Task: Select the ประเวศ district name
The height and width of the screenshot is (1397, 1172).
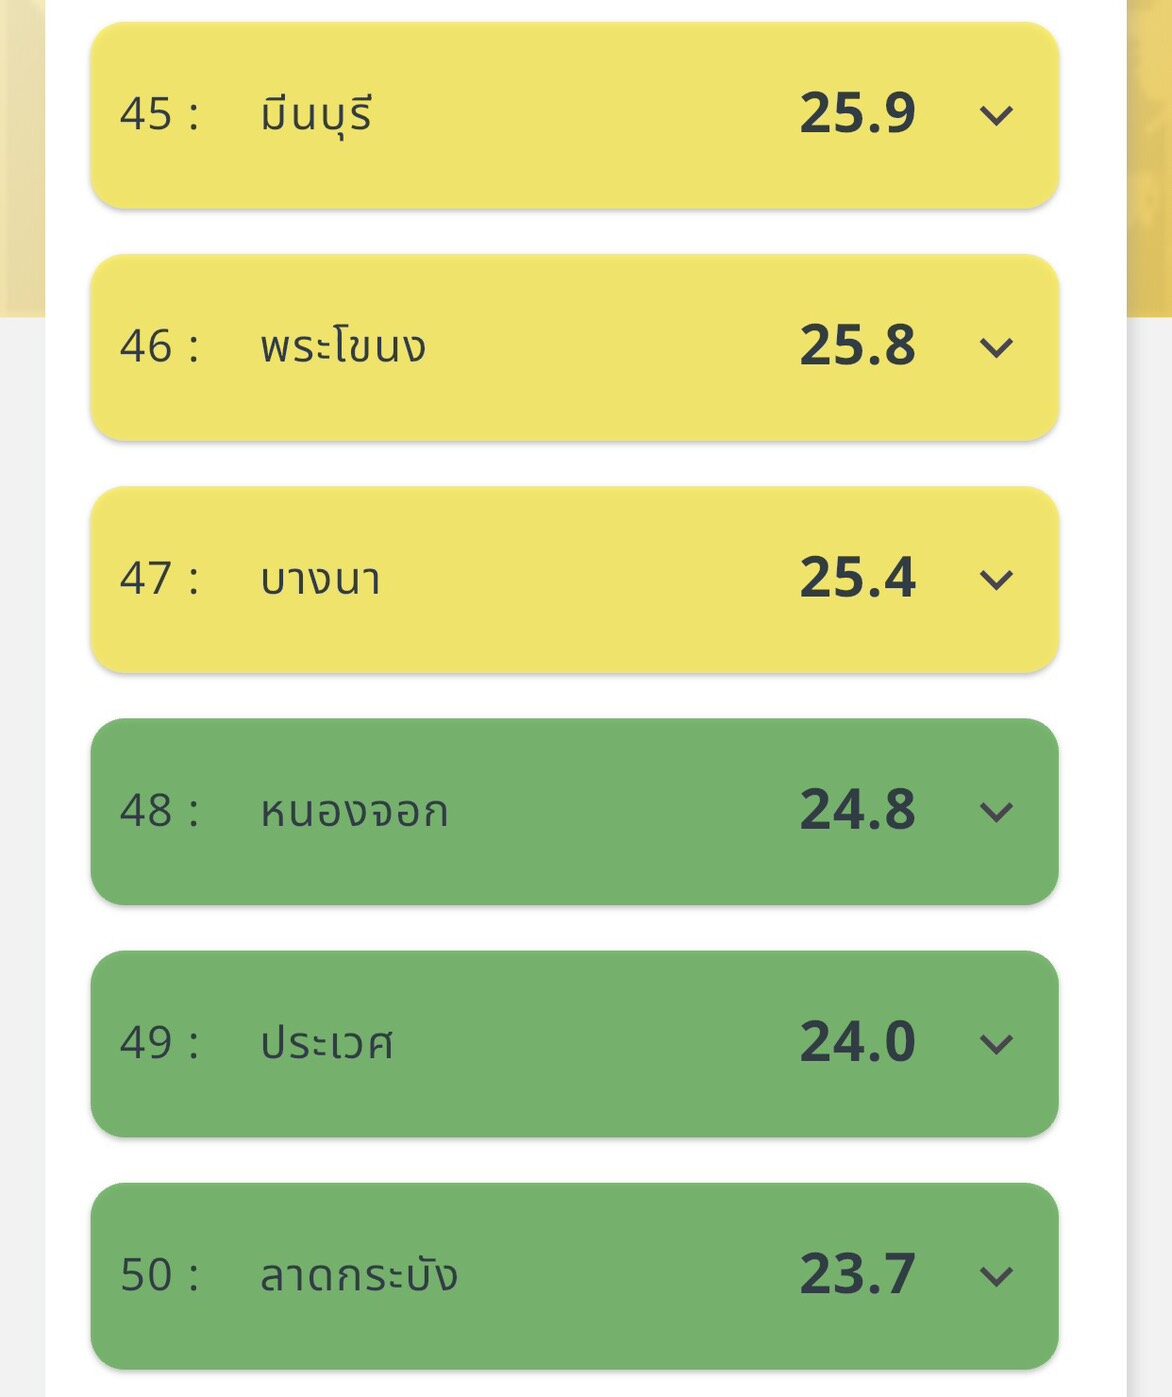Action: pyautogui.click(x=327, y=1043)
